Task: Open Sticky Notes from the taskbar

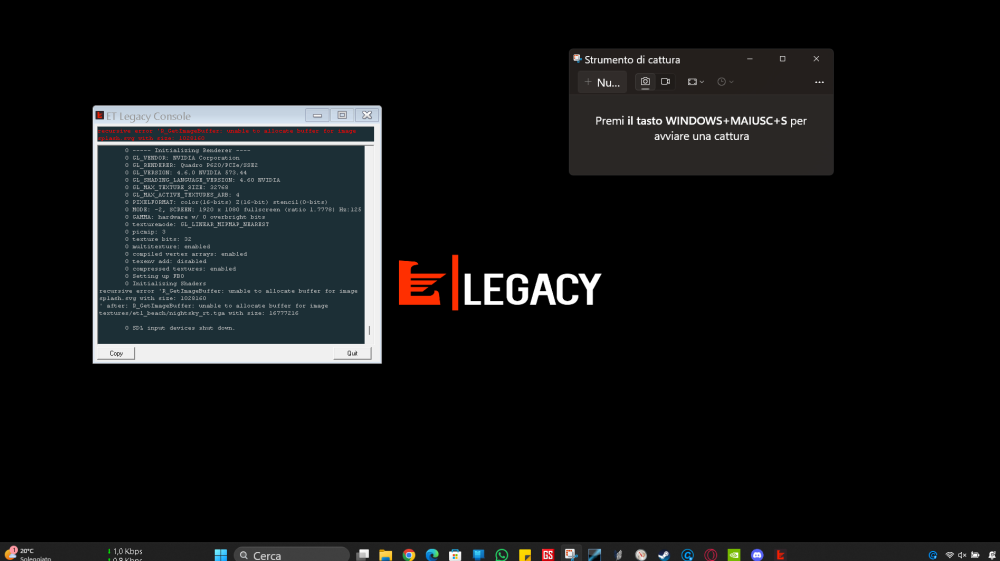Action: pyautogui.click(x=525, y=555)
